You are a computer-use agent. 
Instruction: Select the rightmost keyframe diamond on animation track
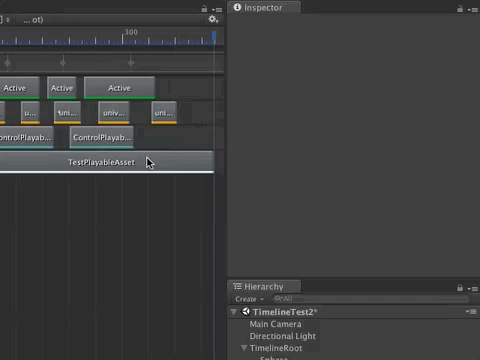pos(131,63)
